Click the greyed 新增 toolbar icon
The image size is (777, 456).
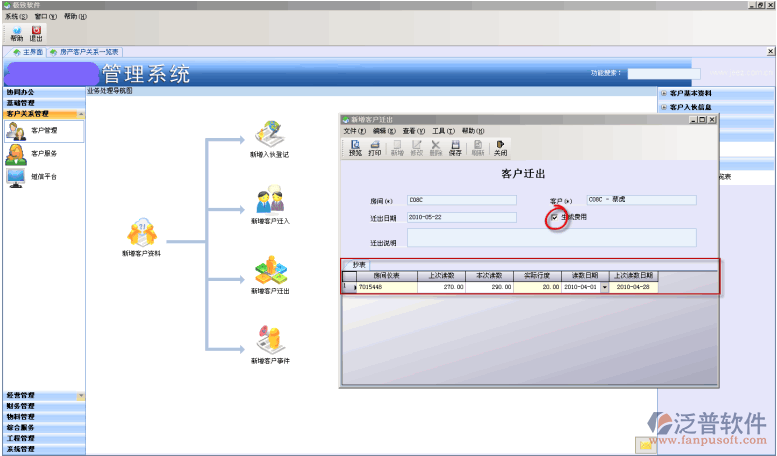tap(397, 148)
